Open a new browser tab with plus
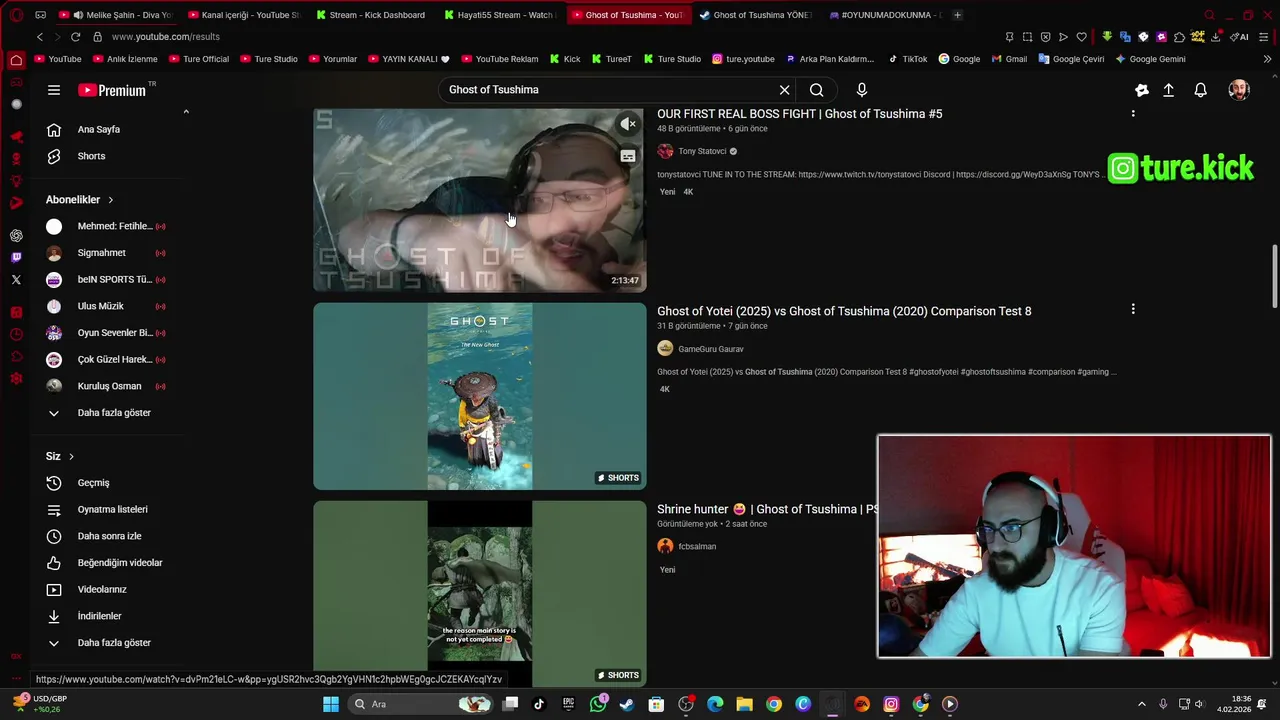1280x720 pixels. click(957, 15)
